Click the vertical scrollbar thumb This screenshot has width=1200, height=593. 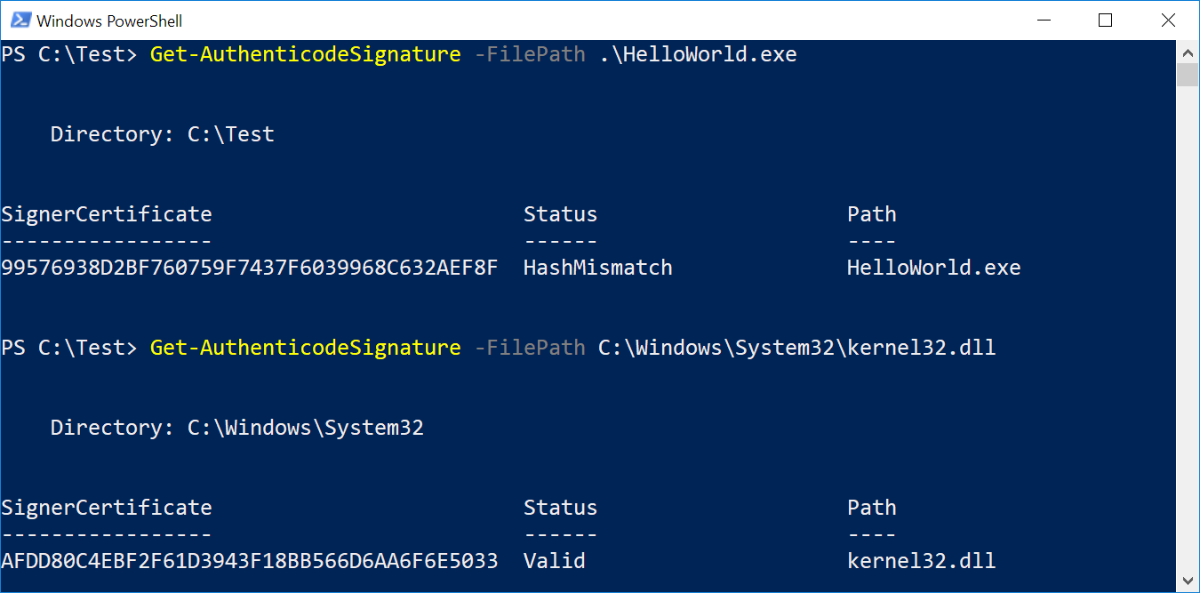click(x=1187, y=75)
